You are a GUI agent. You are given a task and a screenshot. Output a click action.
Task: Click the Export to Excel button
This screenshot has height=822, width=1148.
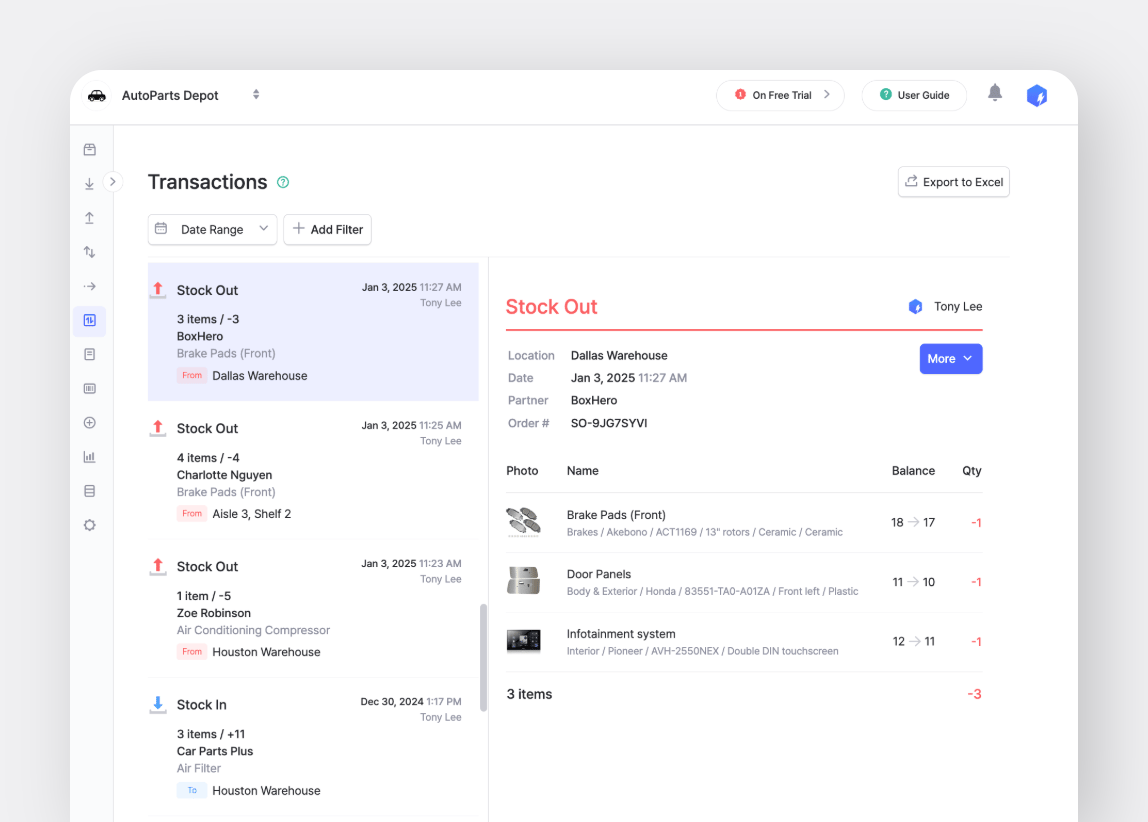[953, 181]
